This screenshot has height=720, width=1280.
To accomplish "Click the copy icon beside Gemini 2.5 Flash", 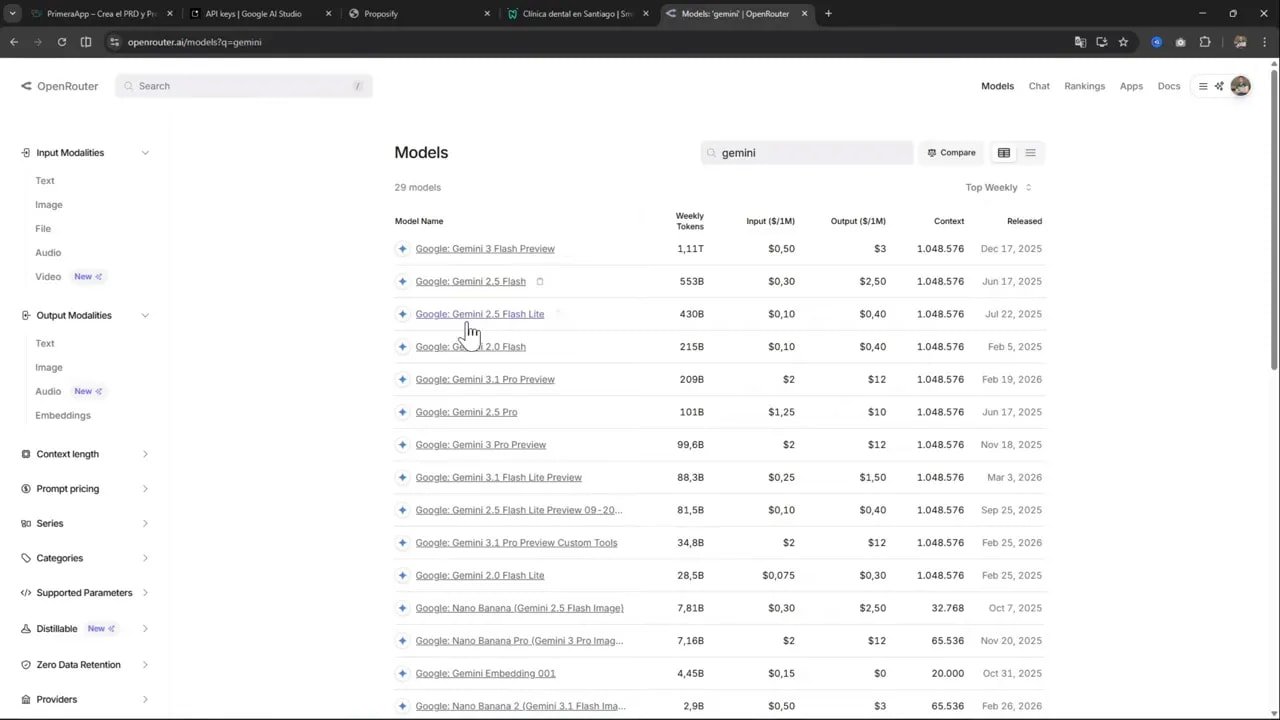I will tap(539, 281).
